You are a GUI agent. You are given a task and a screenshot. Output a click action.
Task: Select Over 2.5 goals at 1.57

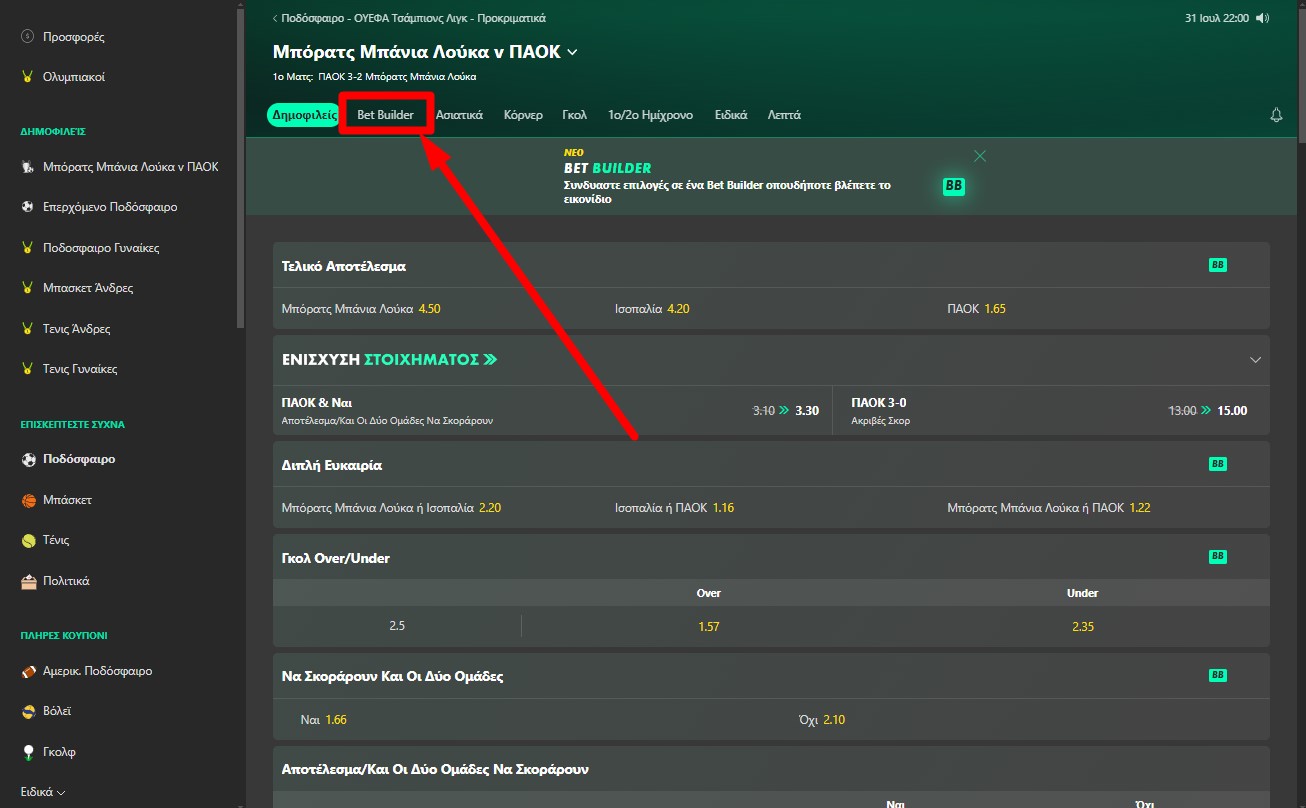coord(708,627)
